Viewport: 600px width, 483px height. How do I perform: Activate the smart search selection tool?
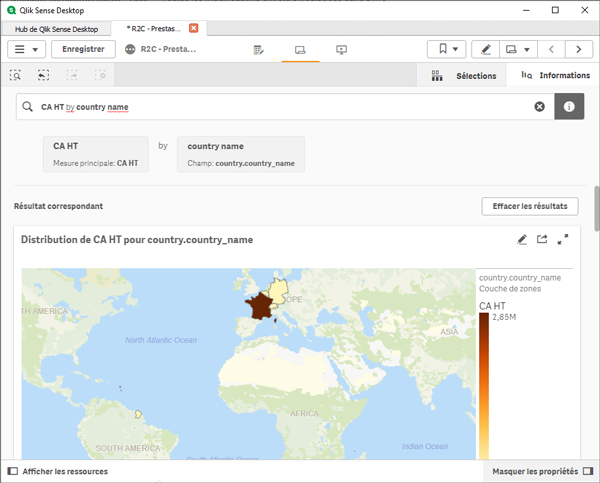(x=15, y=75)
